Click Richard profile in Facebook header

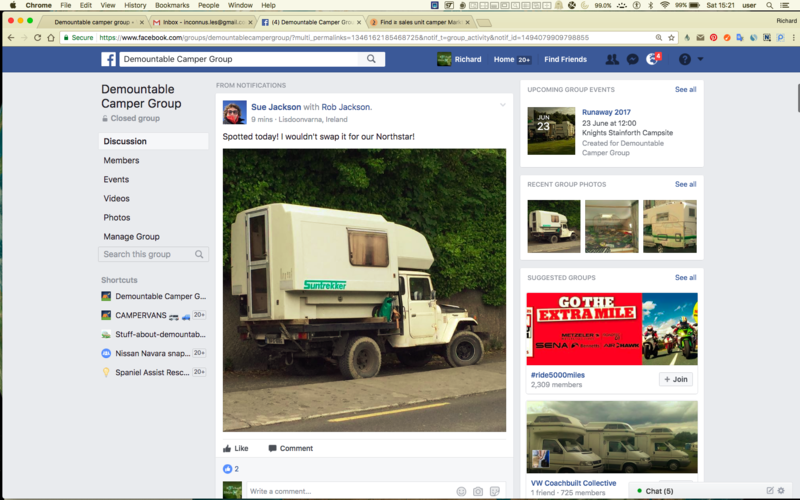459,59
